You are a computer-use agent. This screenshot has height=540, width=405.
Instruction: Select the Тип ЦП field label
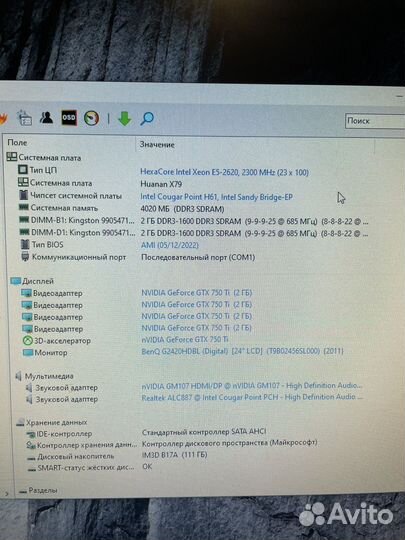(x=43, y=170)
